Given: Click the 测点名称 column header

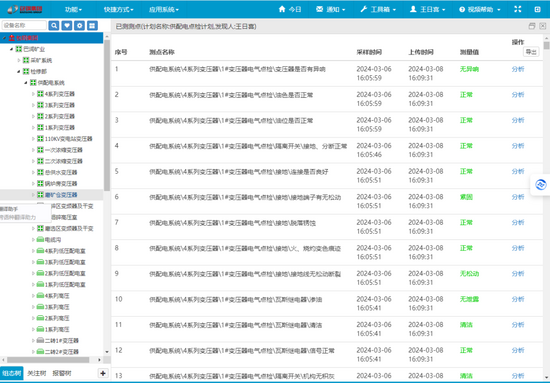Looking at the screenshot, I should coord(162,52).
